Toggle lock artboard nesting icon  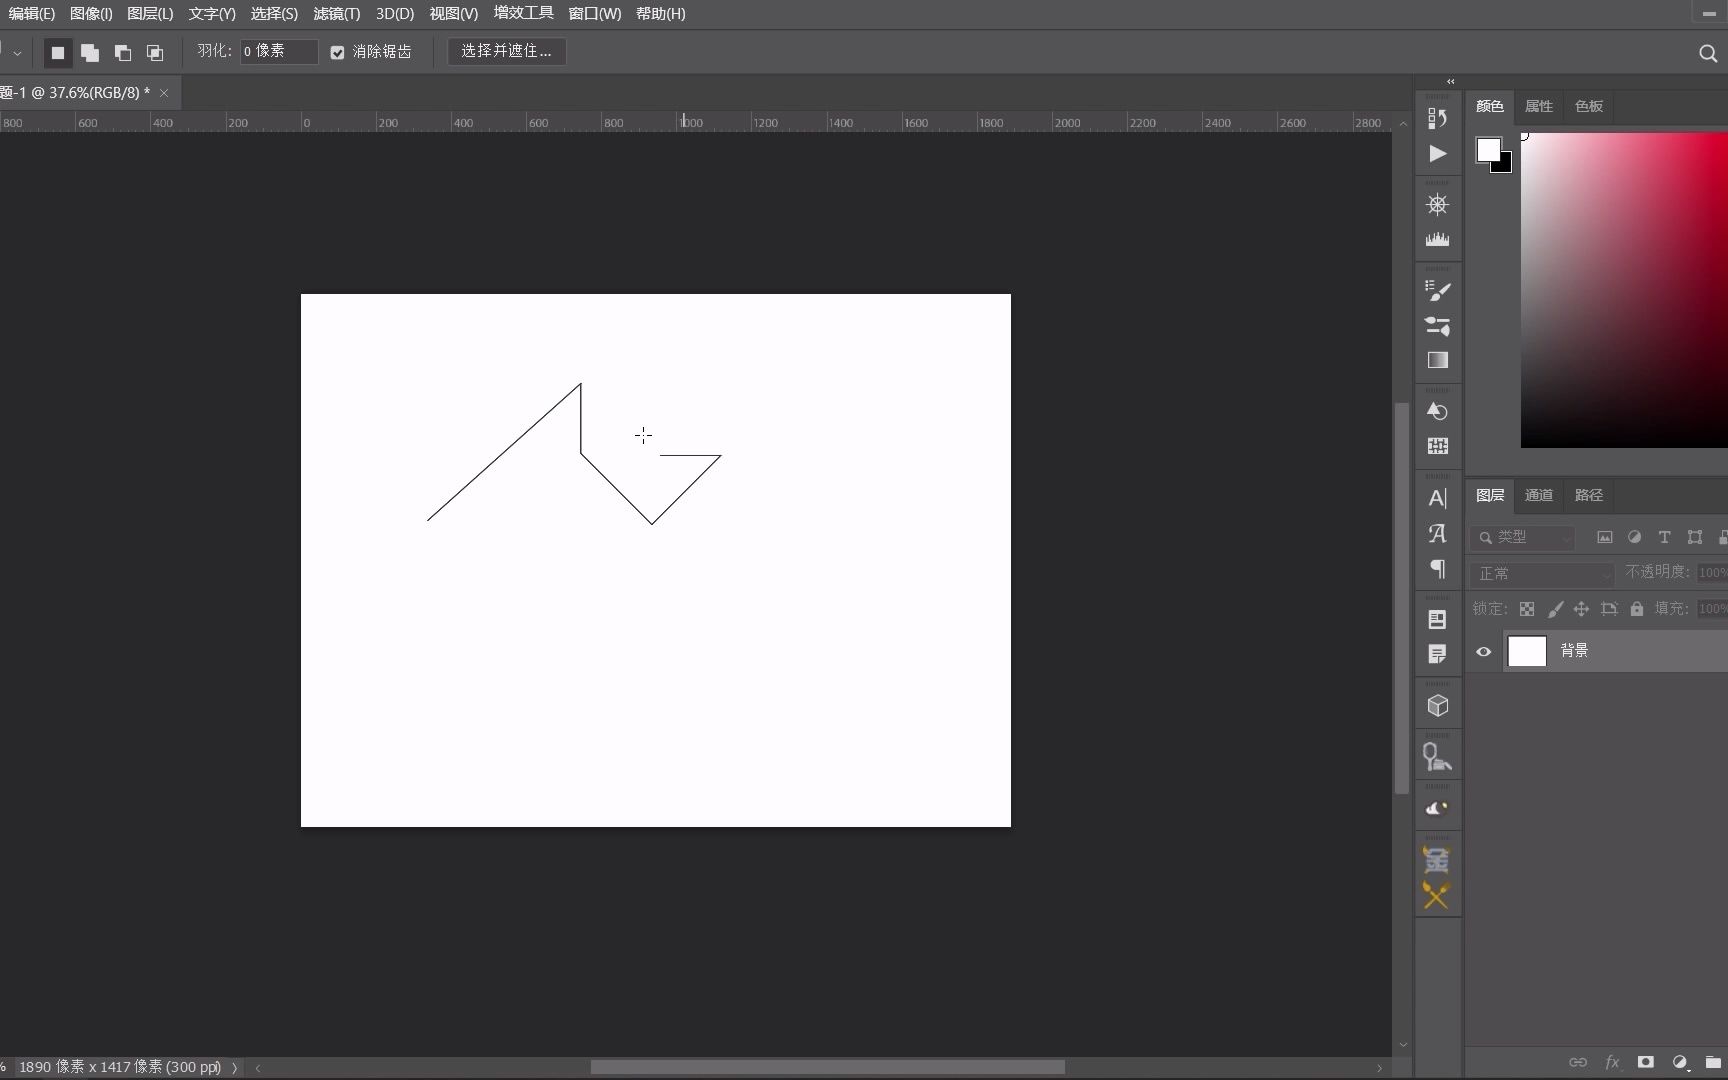(x=1609, y=609)
